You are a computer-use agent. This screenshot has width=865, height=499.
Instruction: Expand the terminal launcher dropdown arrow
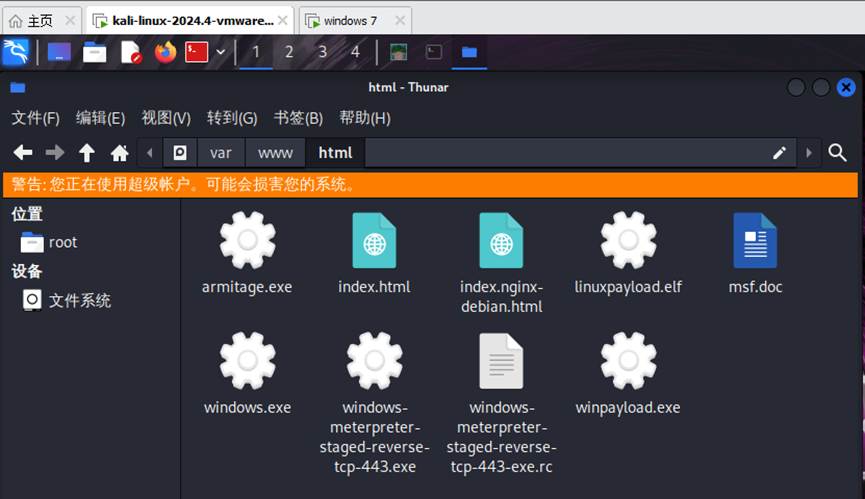coord(221,52)
